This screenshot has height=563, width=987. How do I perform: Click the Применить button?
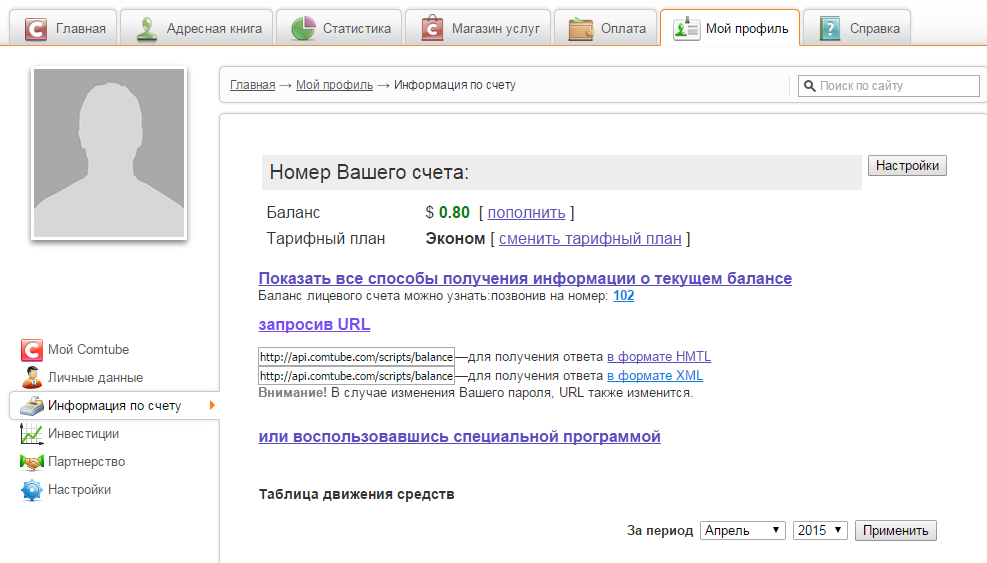(896, 530)
